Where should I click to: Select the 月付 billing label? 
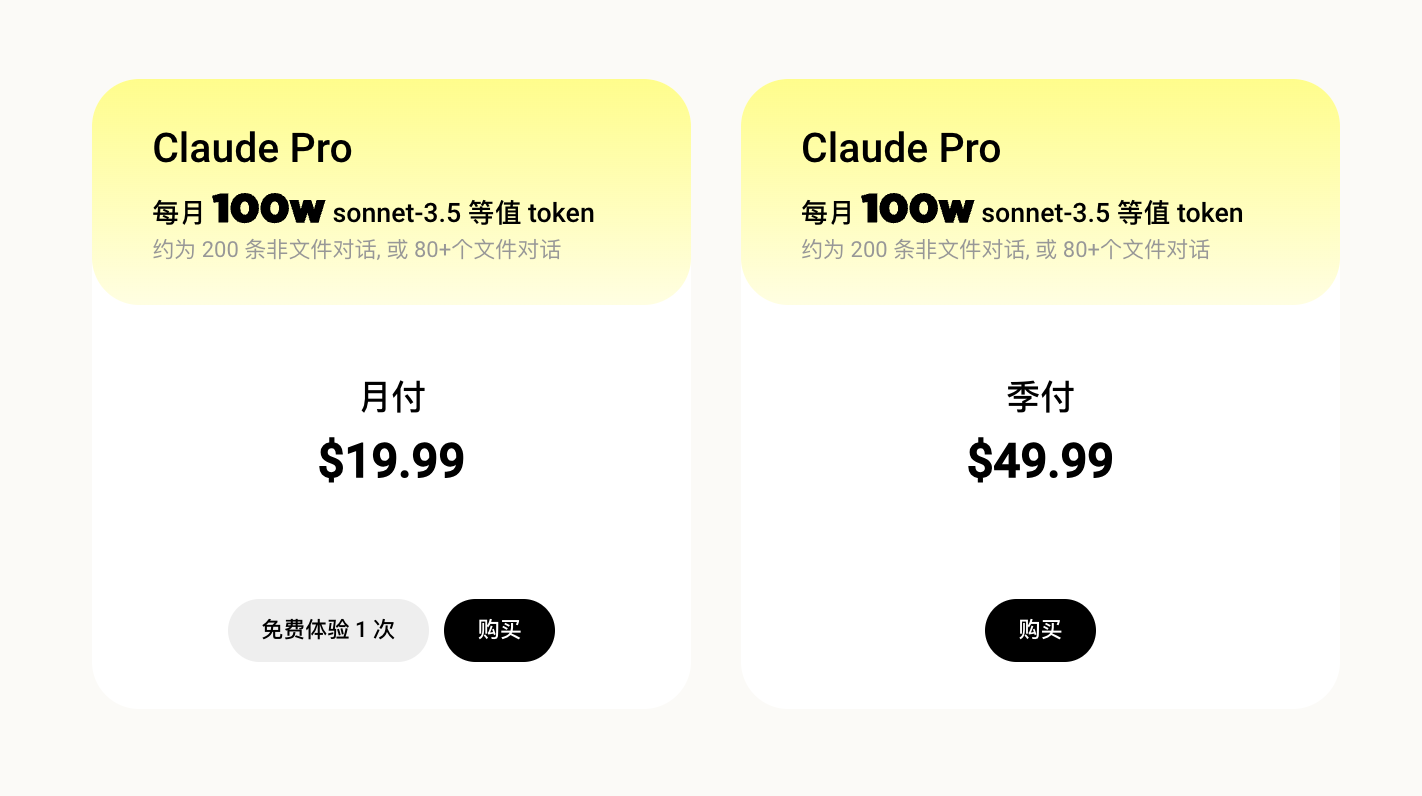(x=391, y=397)
